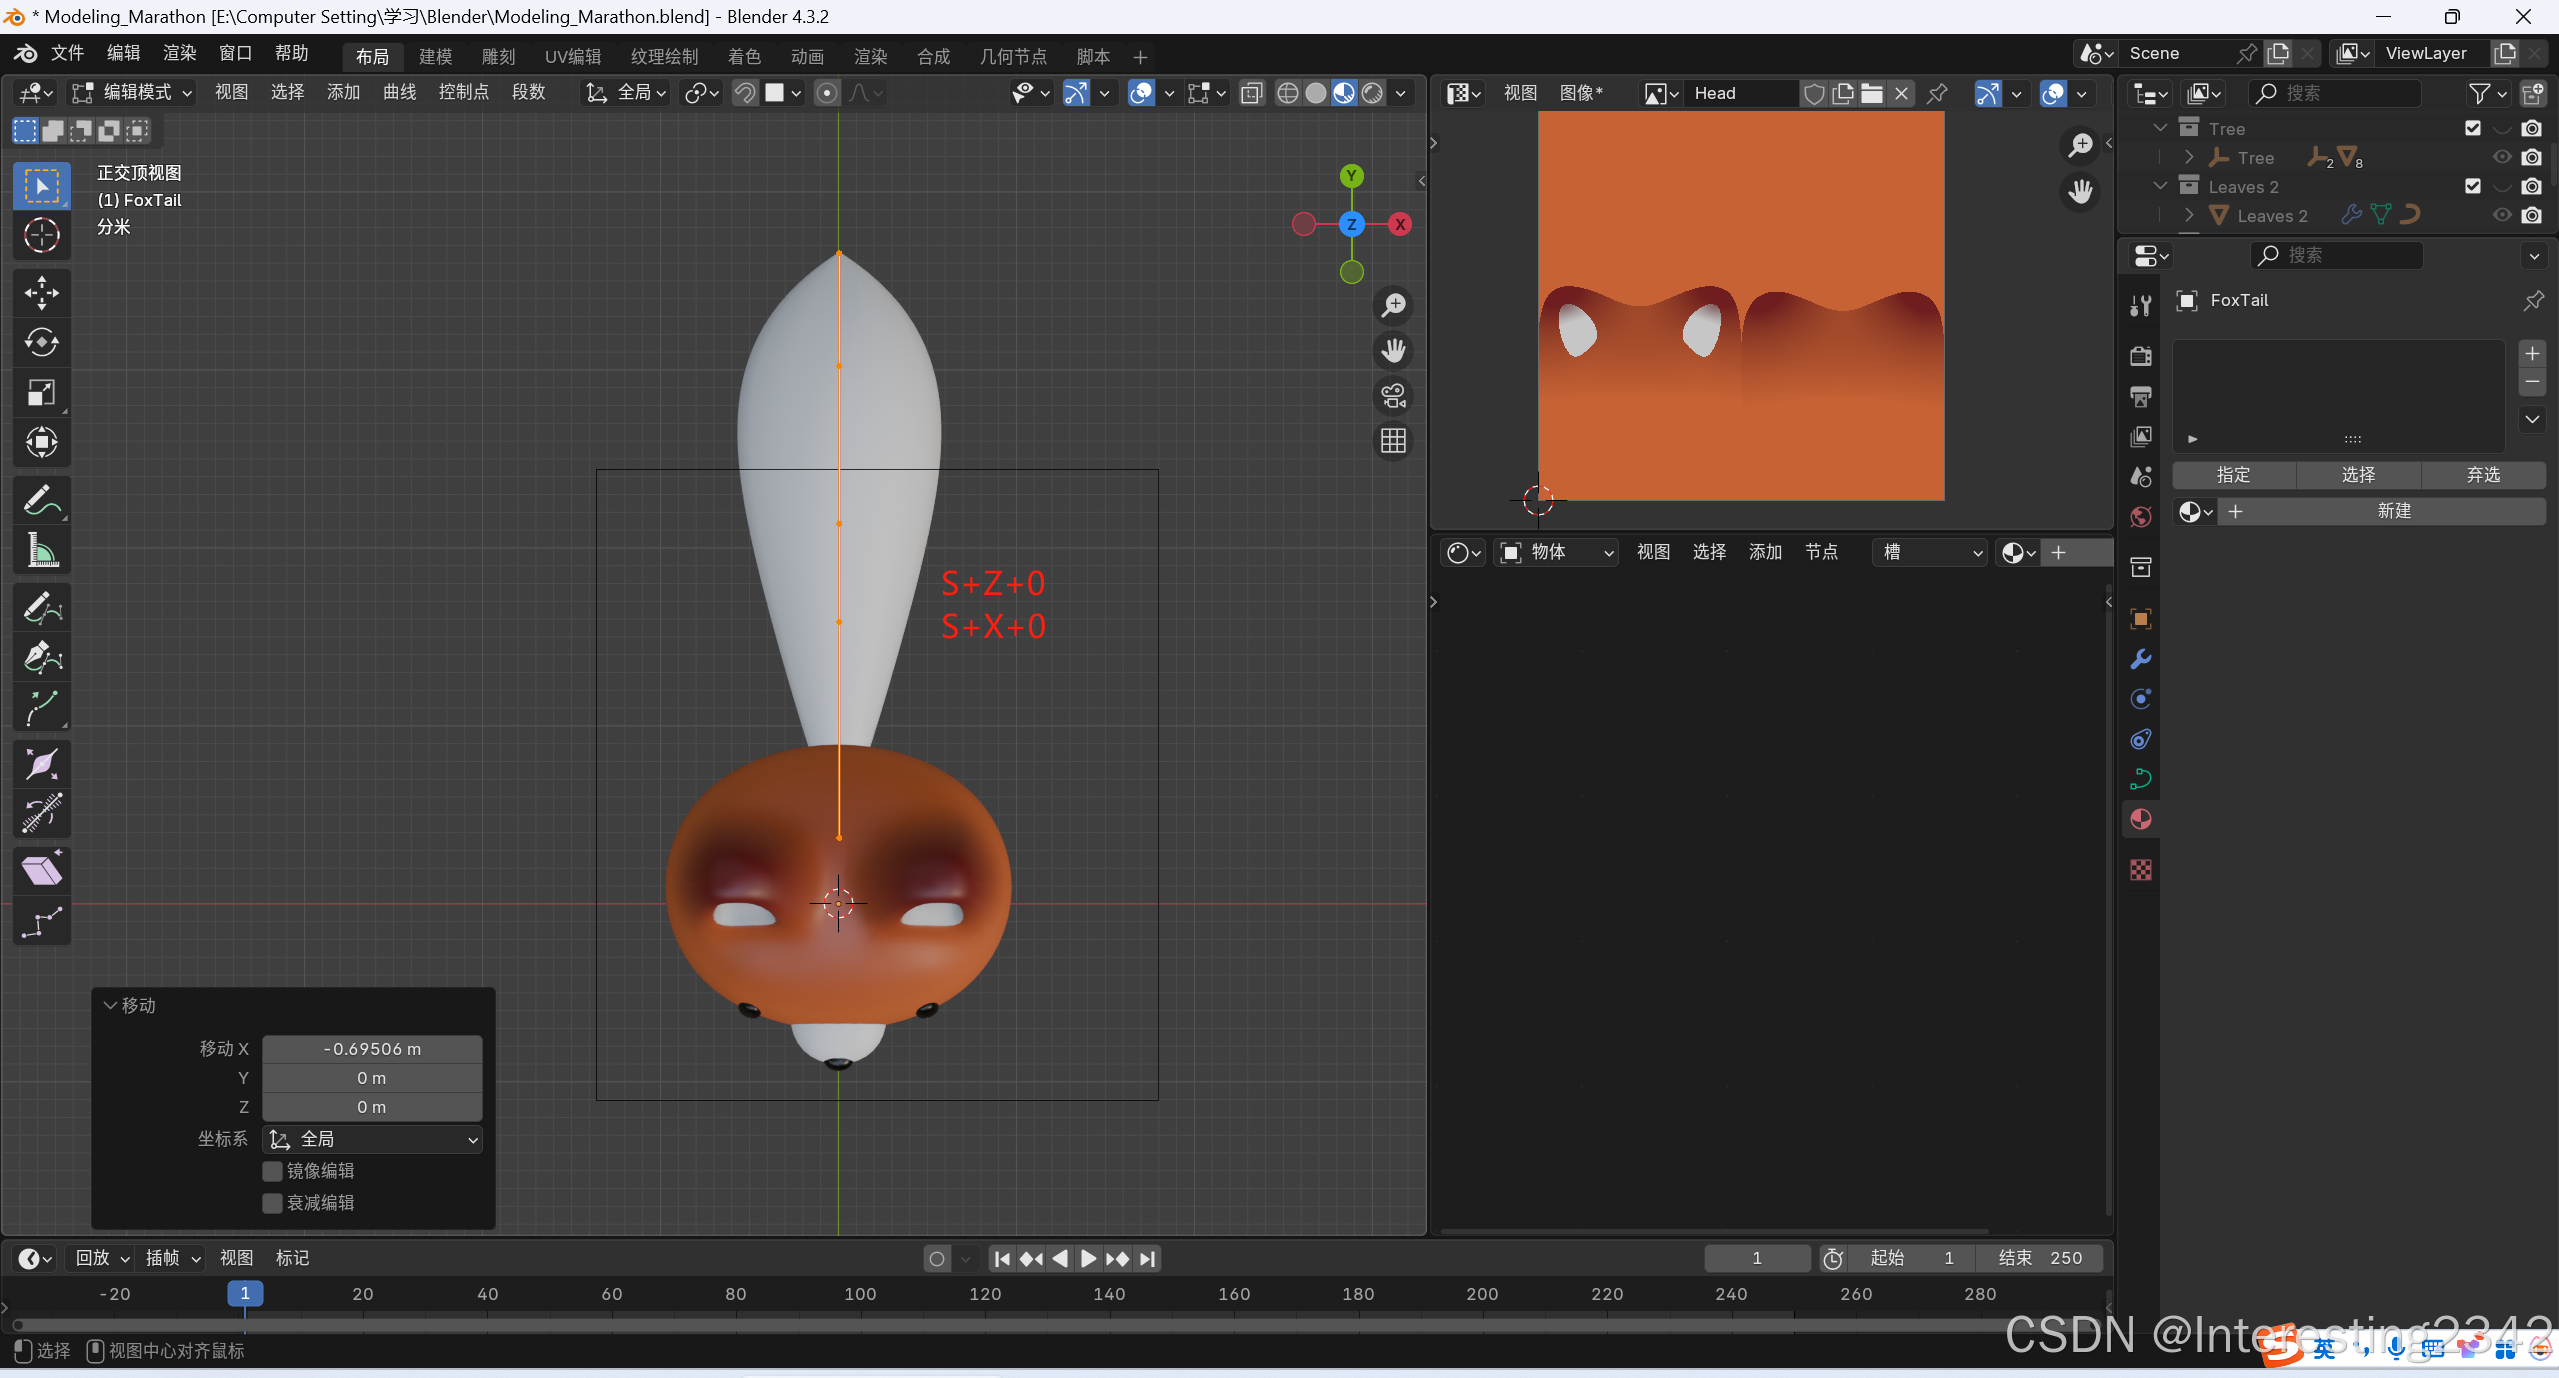Open the 坐标系 全局 dropdown

tap(372, 1139)
